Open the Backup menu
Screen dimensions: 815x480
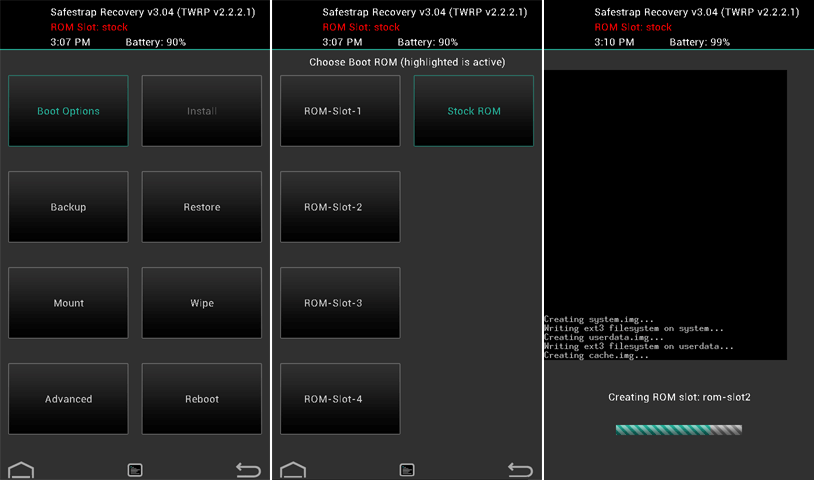68,207
